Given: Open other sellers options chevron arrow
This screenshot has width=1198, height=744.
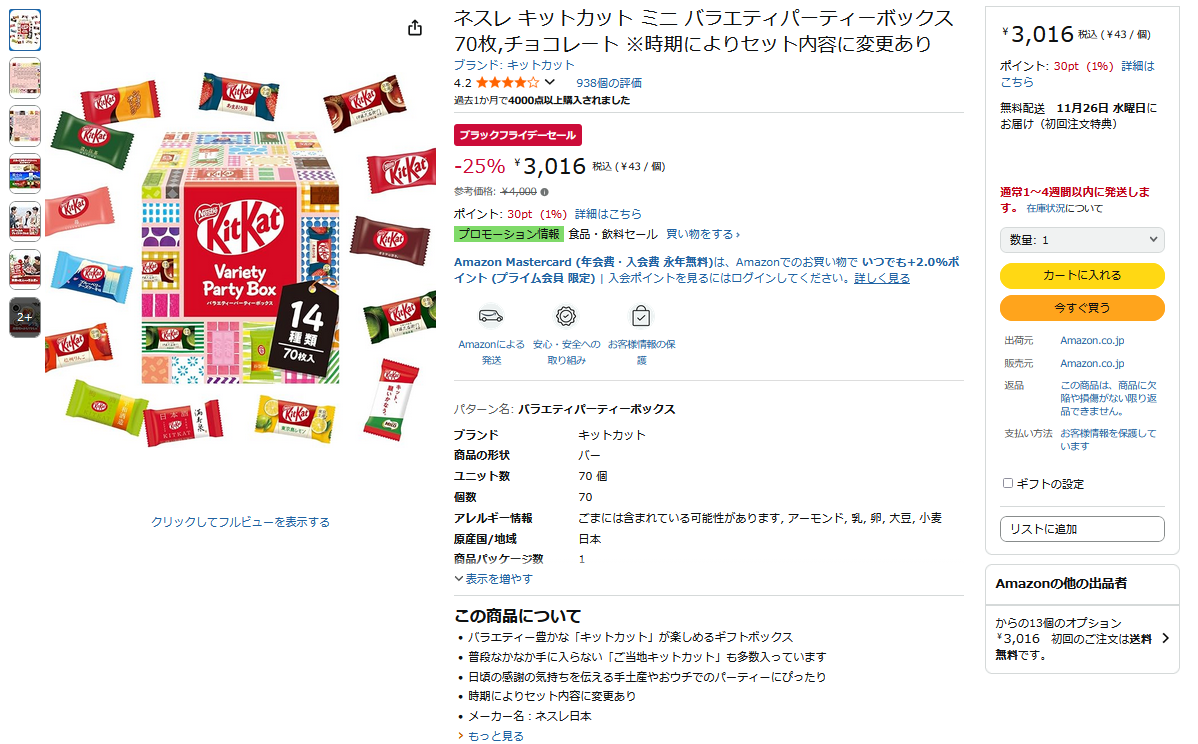Looking at the screenshot, I should click(1165, 638).
